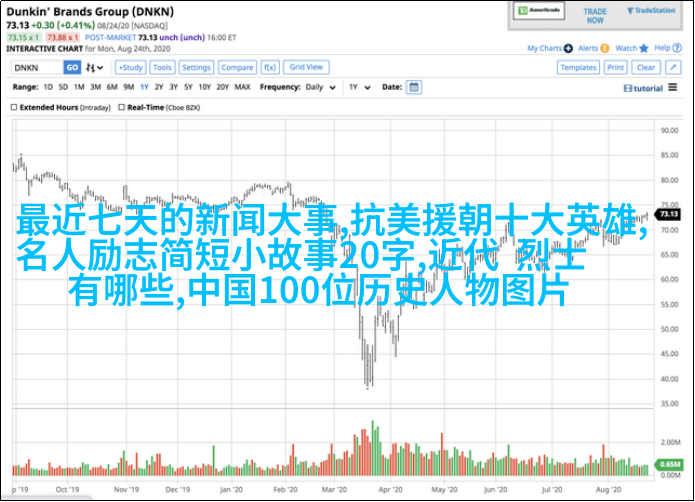Click the Help question mark icon

tap(677, 48)
